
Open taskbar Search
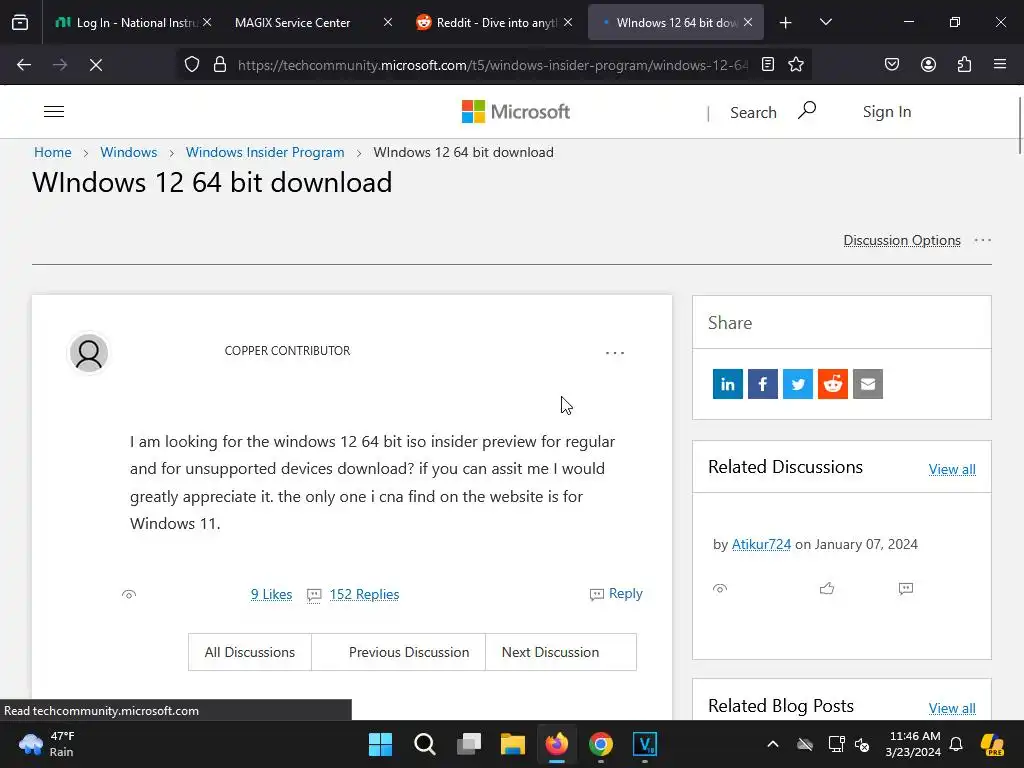[x=424, y=744]
